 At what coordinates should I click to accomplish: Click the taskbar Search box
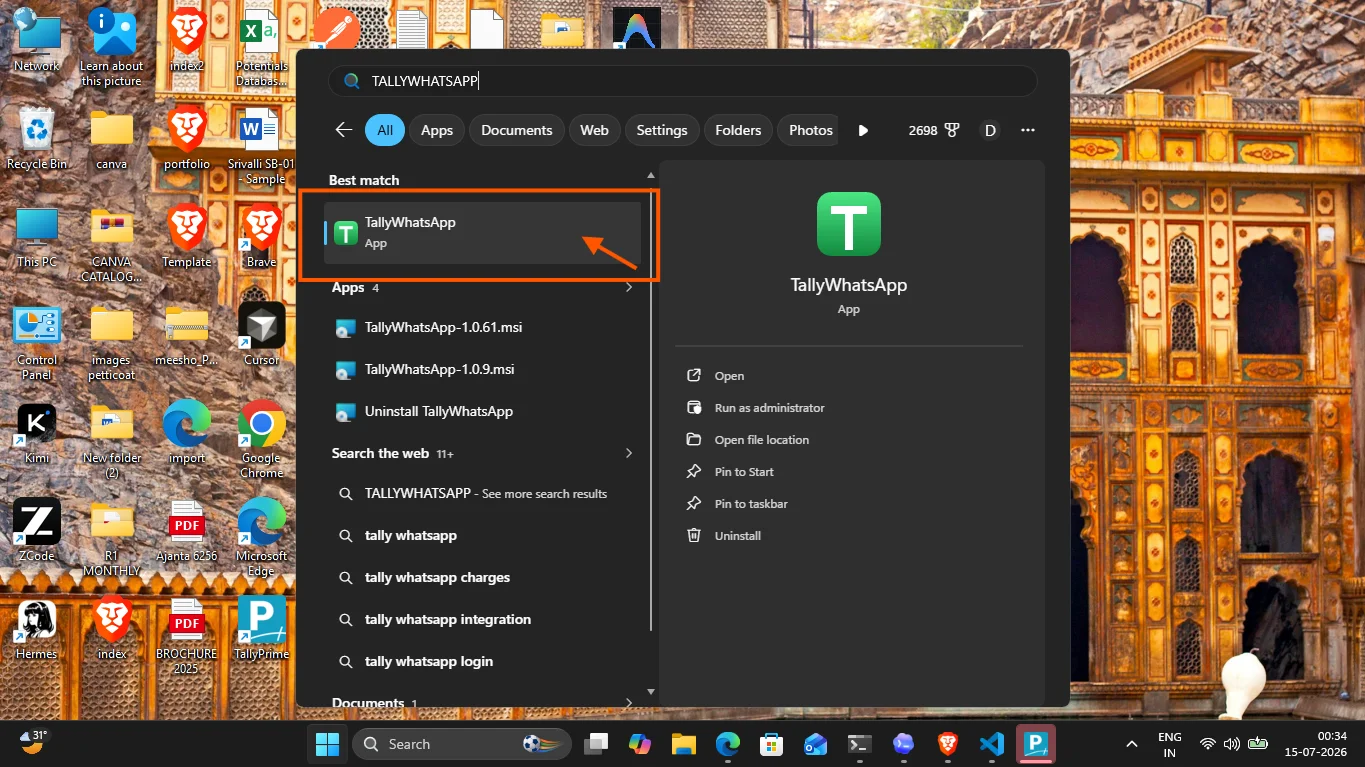point(462,744)
